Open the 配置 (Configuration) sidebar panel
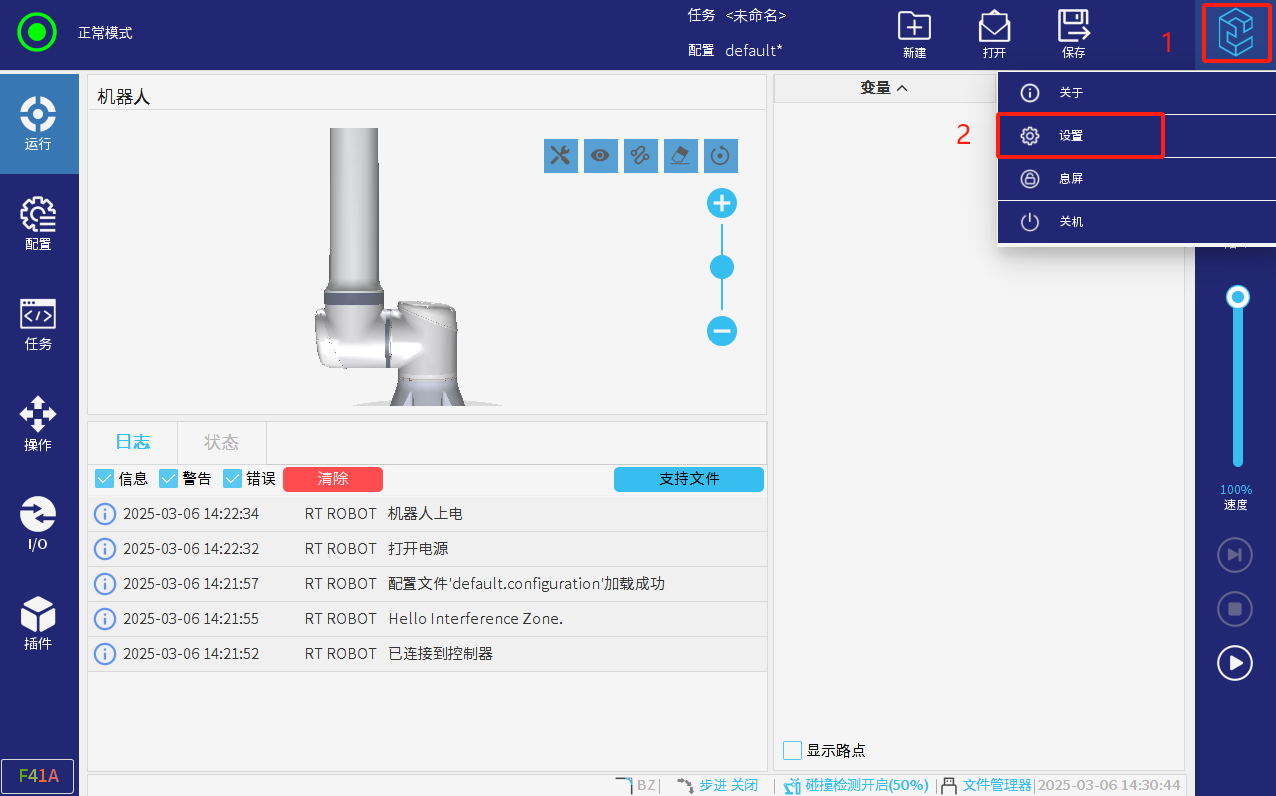This screenshot has width=1276, height=796. point(38,223)
